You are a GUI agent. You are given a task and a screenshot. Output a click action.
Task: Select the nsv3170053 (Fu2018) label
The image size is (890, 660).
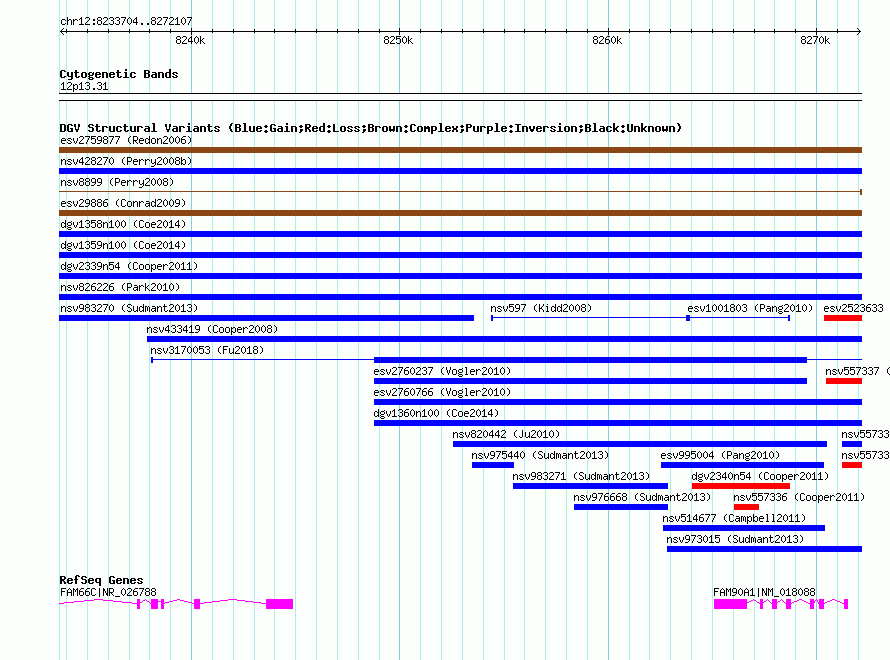coord(207,350)
